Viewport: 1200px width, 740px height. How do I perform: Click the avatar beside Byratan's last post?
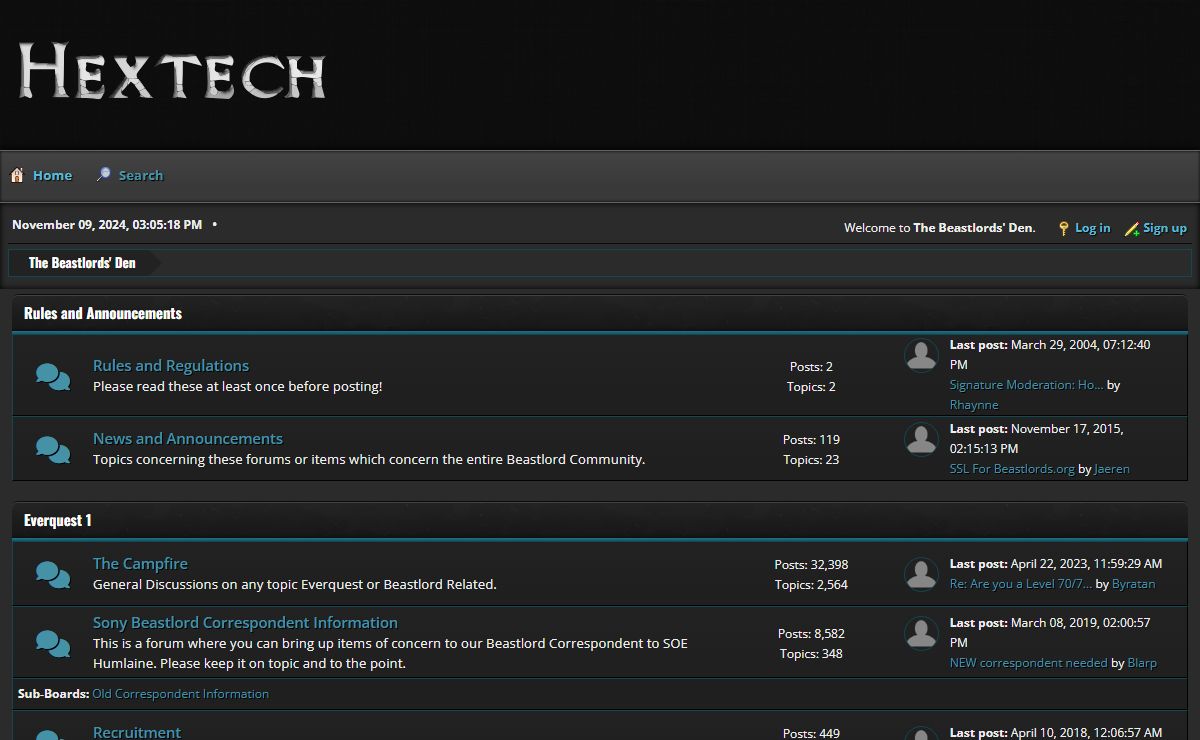pos(921,574)
